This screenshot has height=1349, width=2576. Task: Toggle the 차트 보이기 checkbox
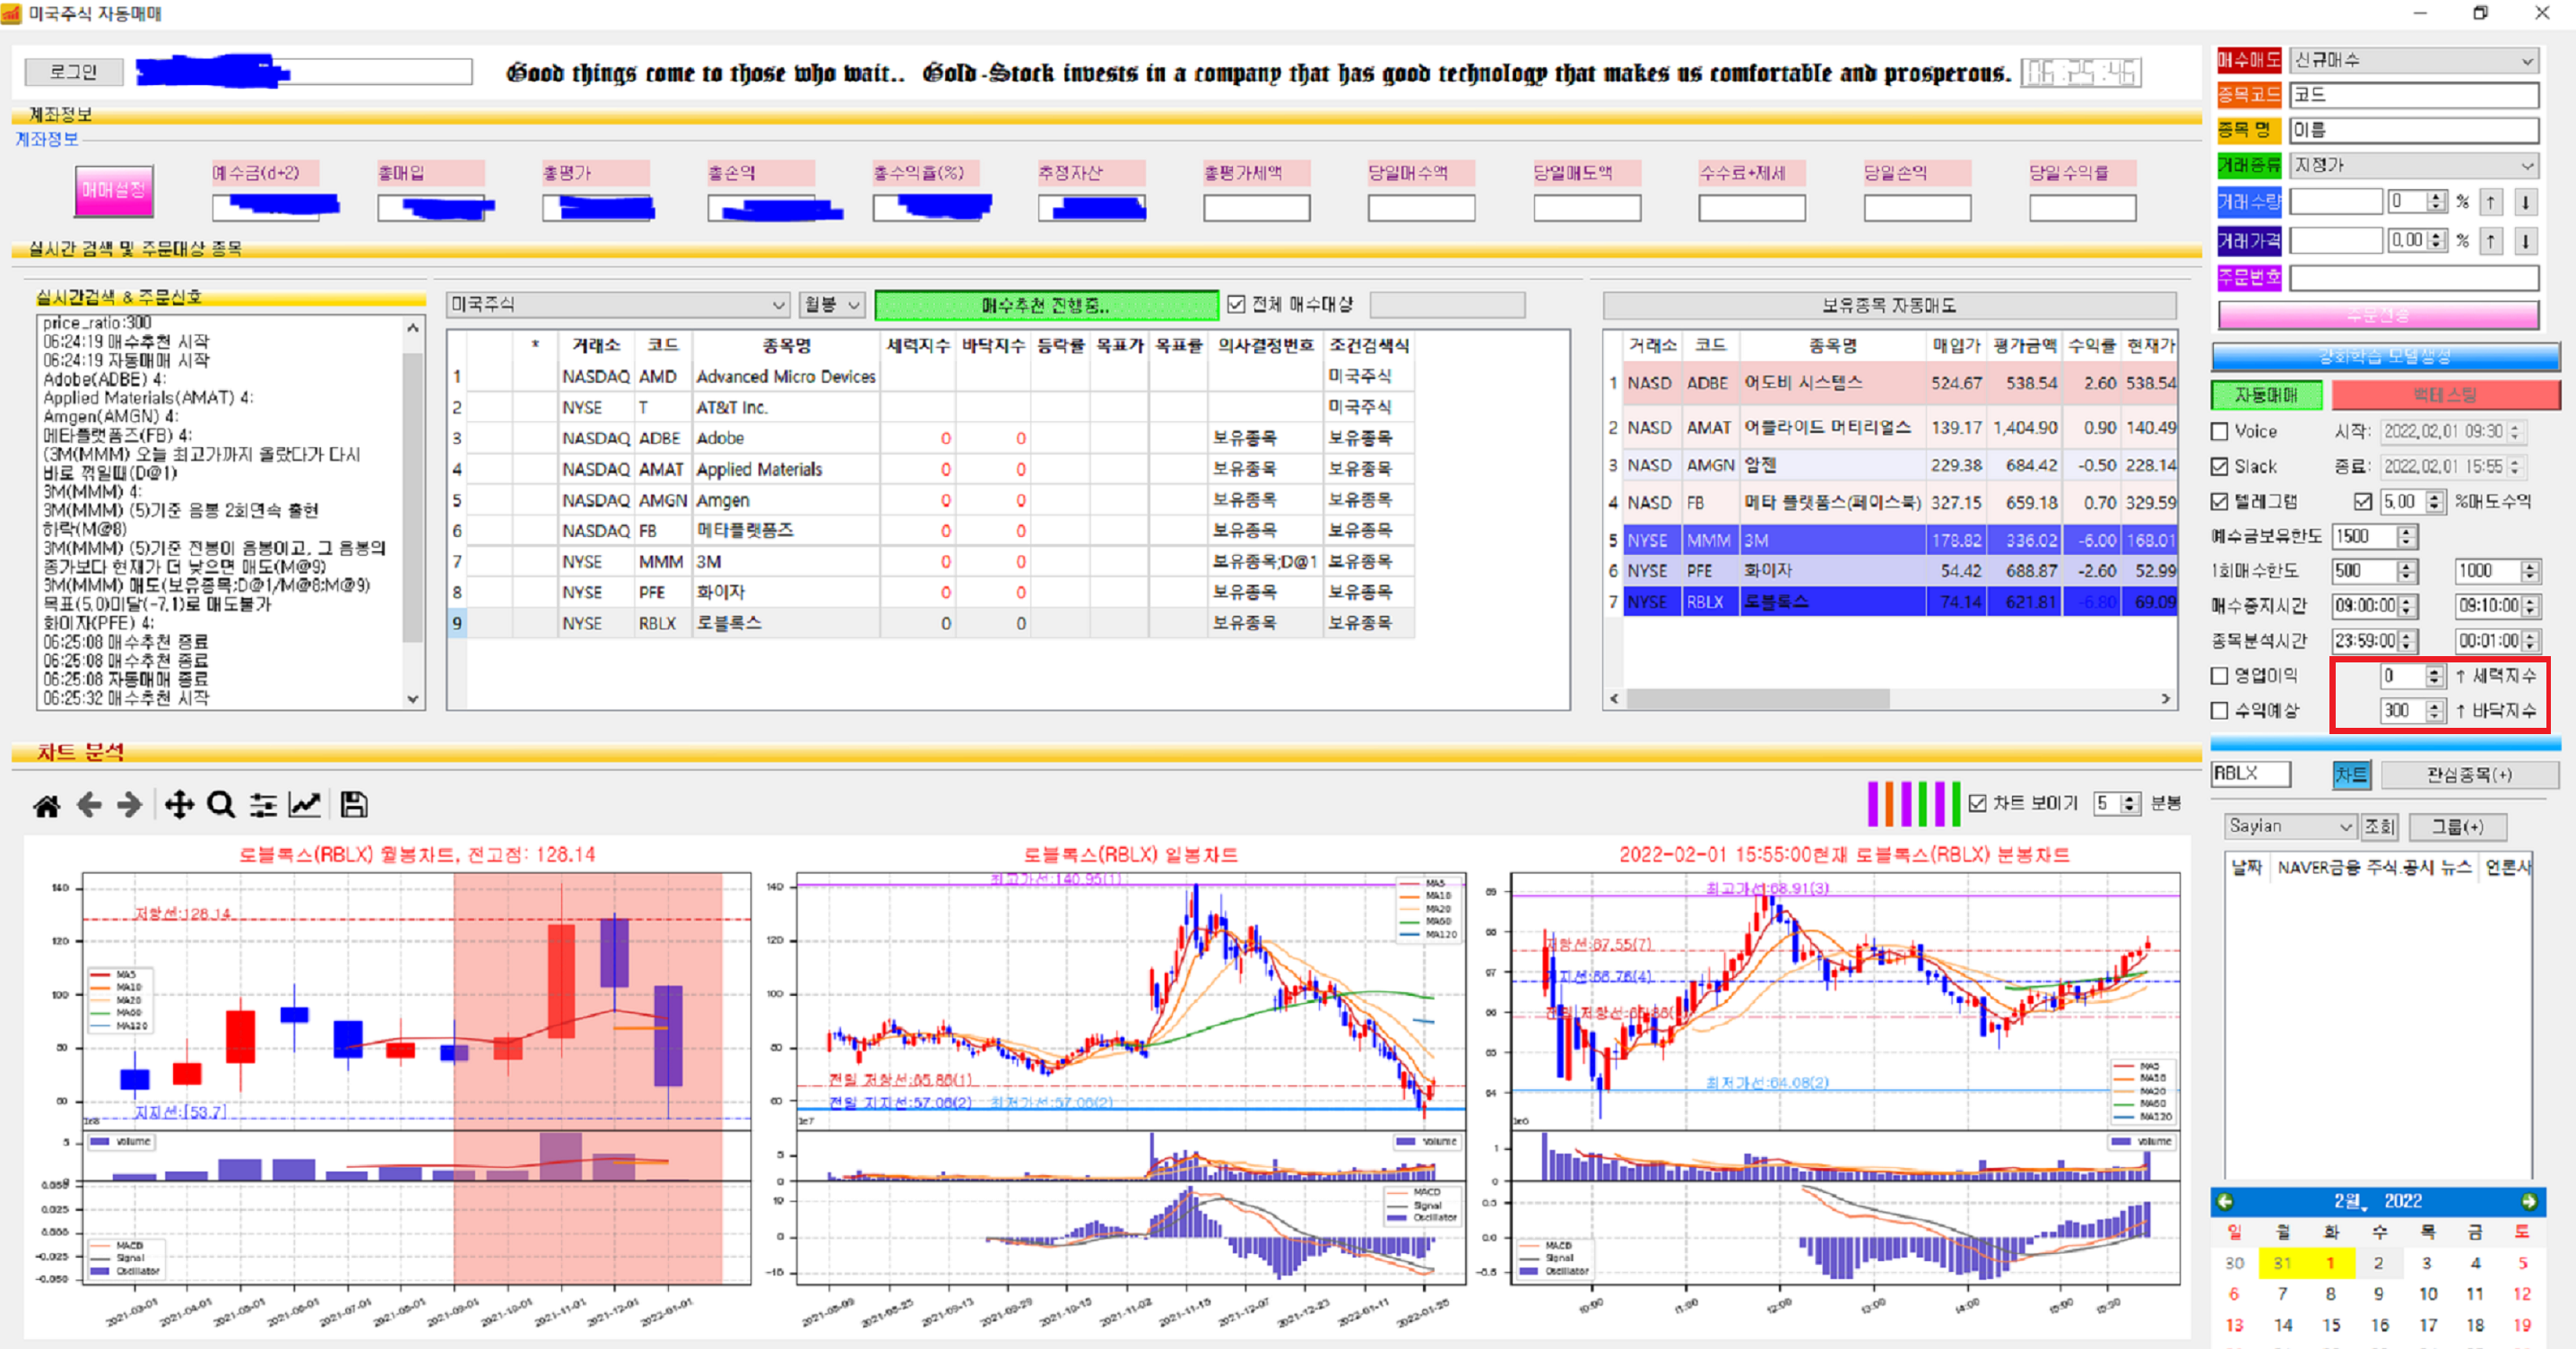pos(1977,804)
